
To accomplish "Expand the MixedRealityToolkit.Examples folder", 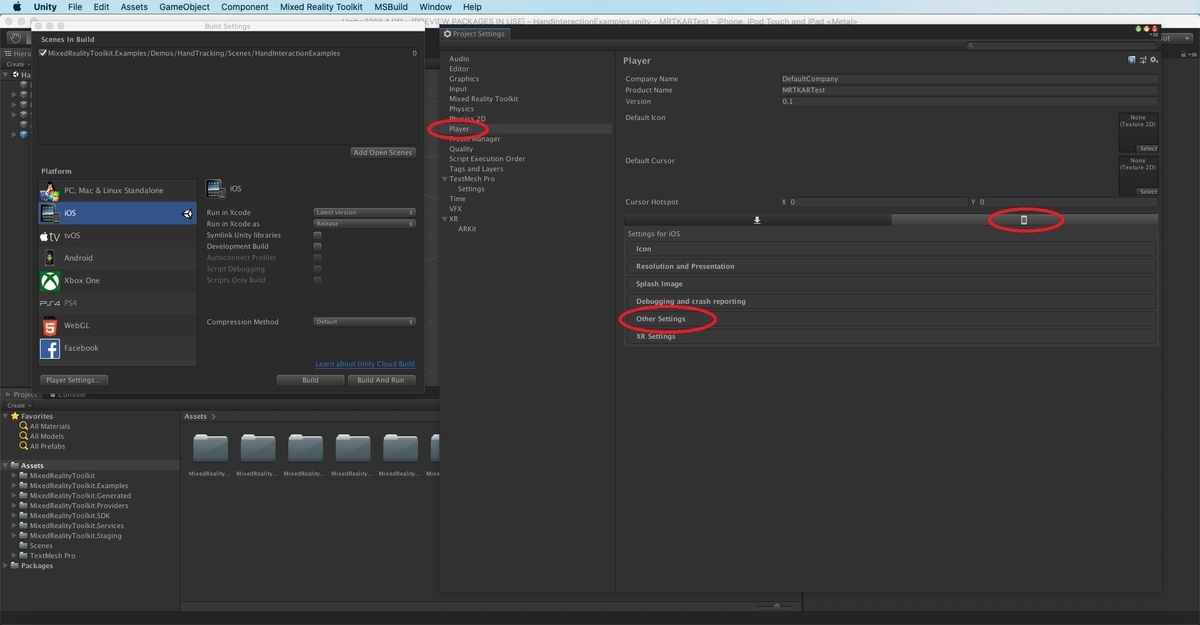I will (14, 486).
